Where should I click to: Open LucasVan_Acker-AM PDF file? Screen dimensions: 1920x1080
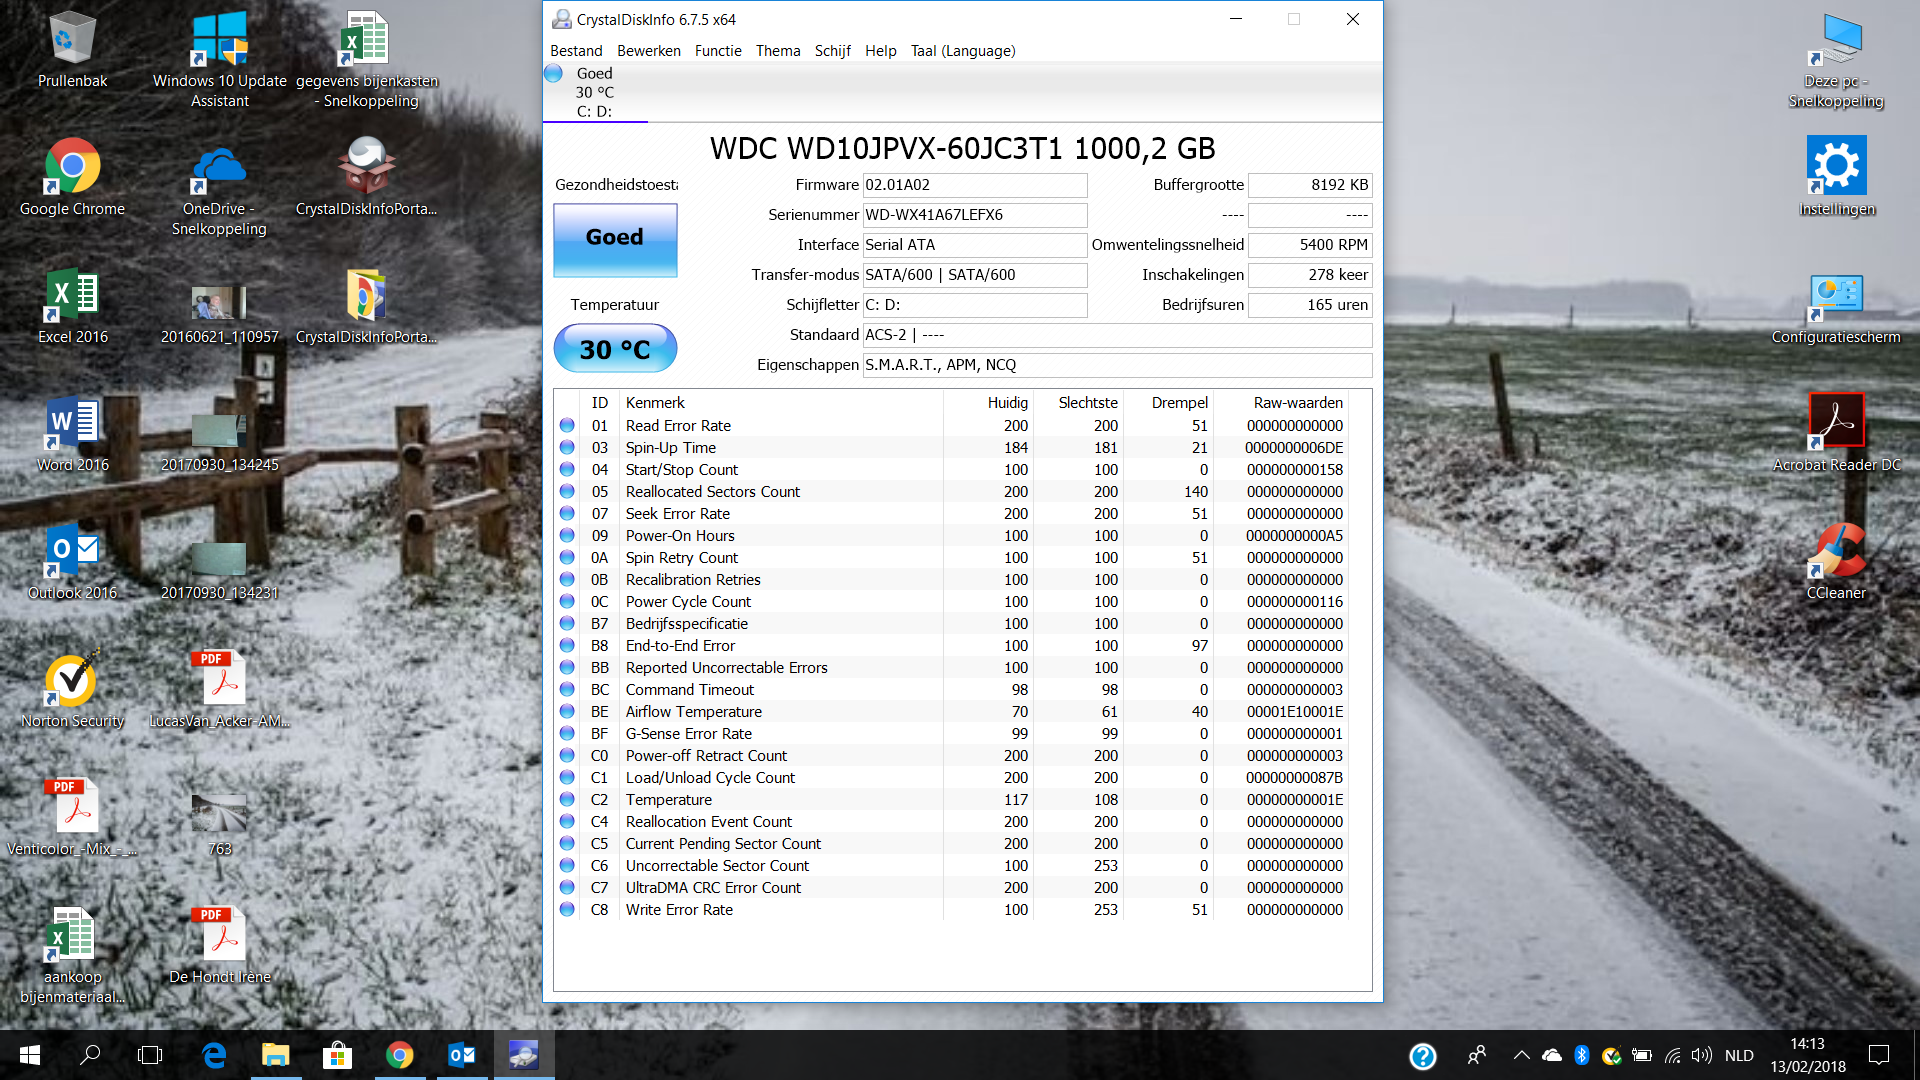click(x=220, y=690)
